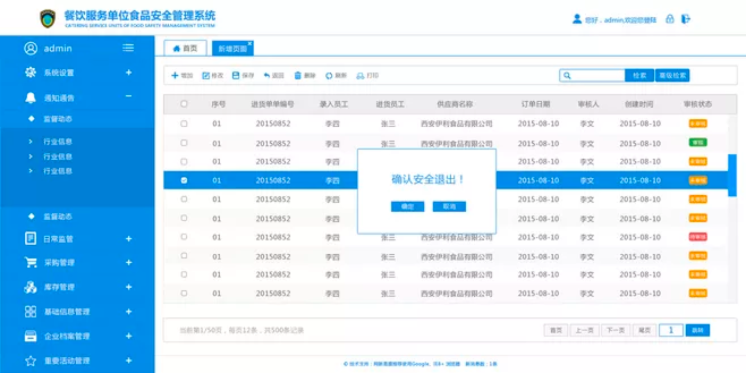Uncheck the checkbox in the highlighted blue row
The height and width of the screenshot is (373, 746).
point(184,180)
